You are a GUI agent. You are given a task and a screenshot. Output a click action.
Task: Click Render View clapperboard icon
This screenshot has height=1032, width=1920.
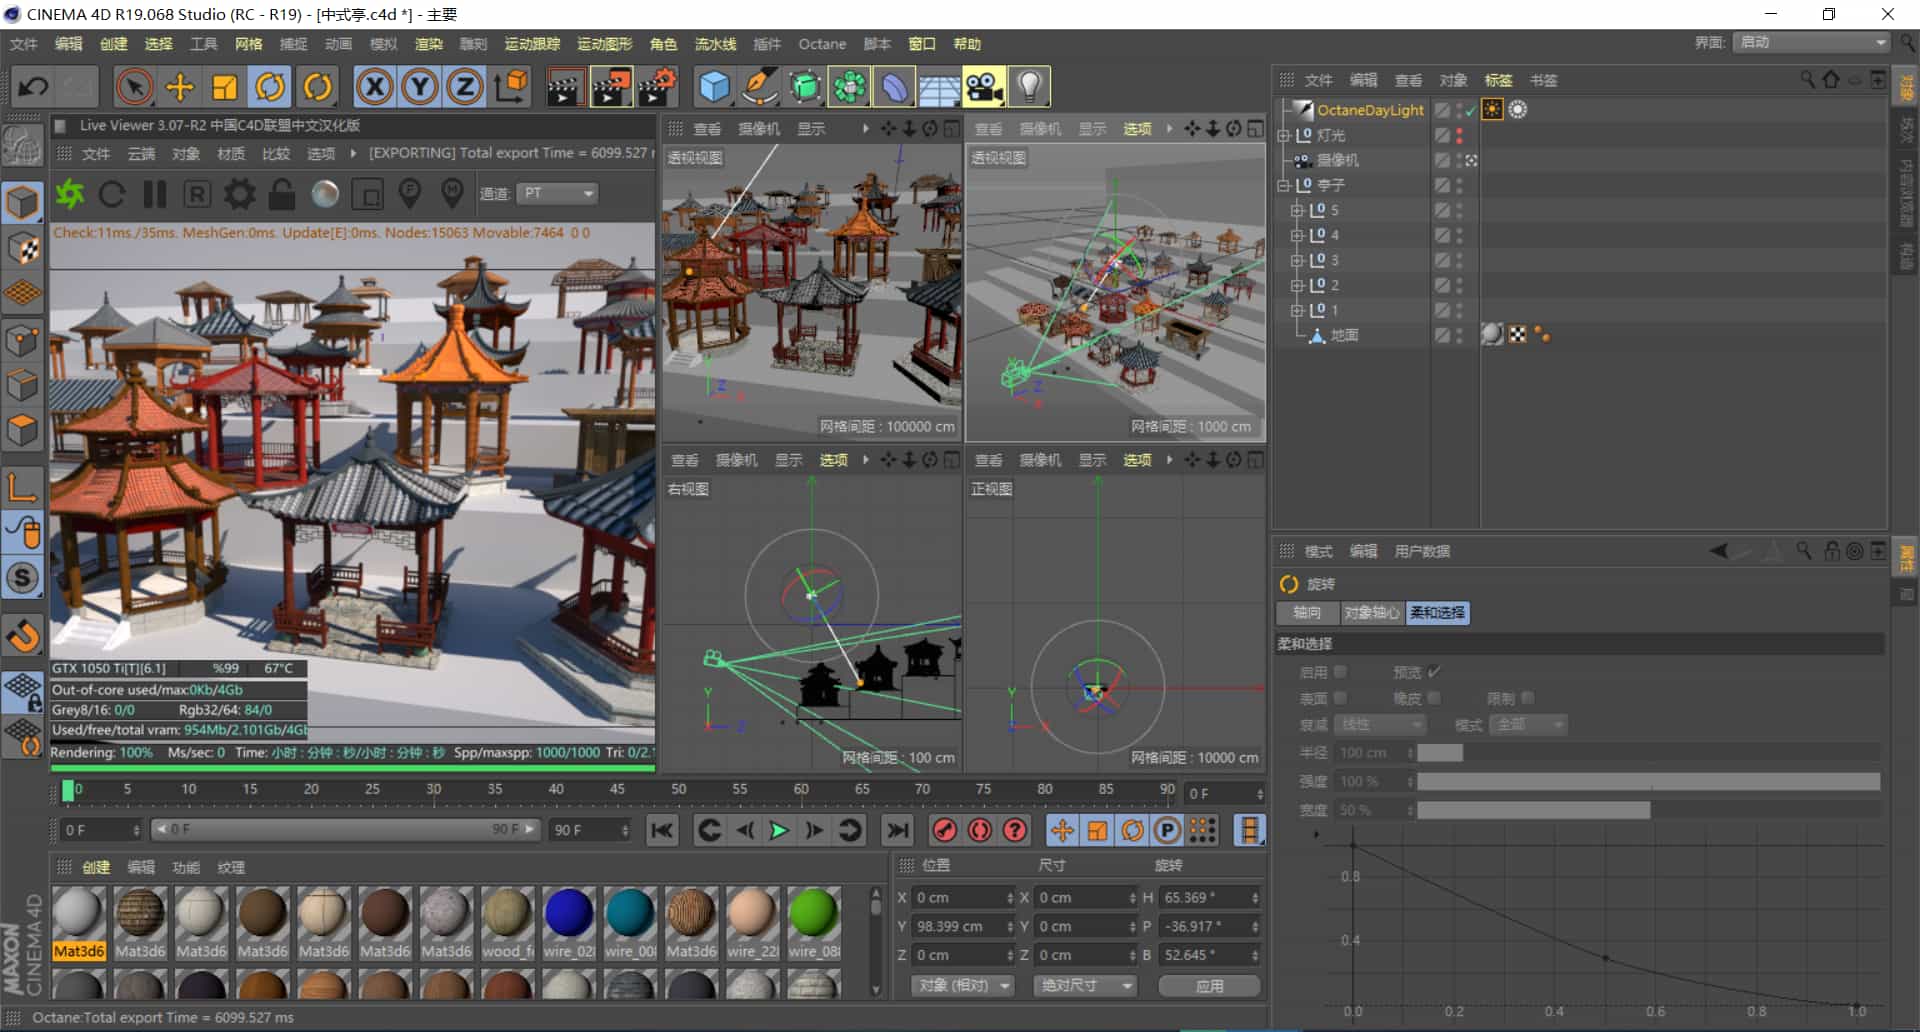point(565,87)
